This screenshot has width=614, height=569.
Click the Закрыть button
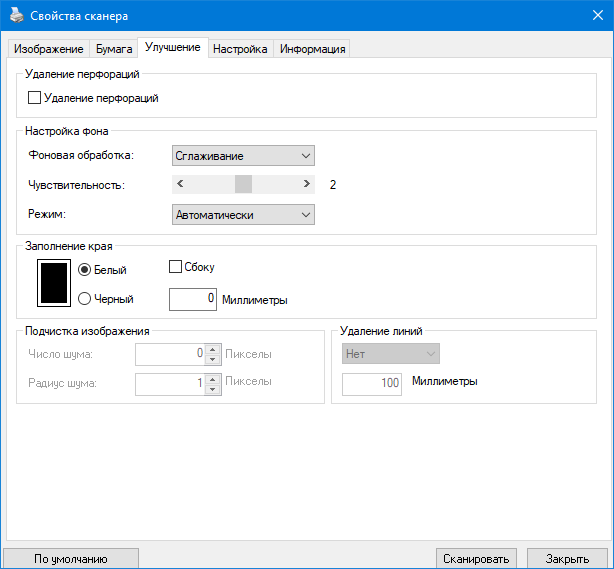pos(567,558)
